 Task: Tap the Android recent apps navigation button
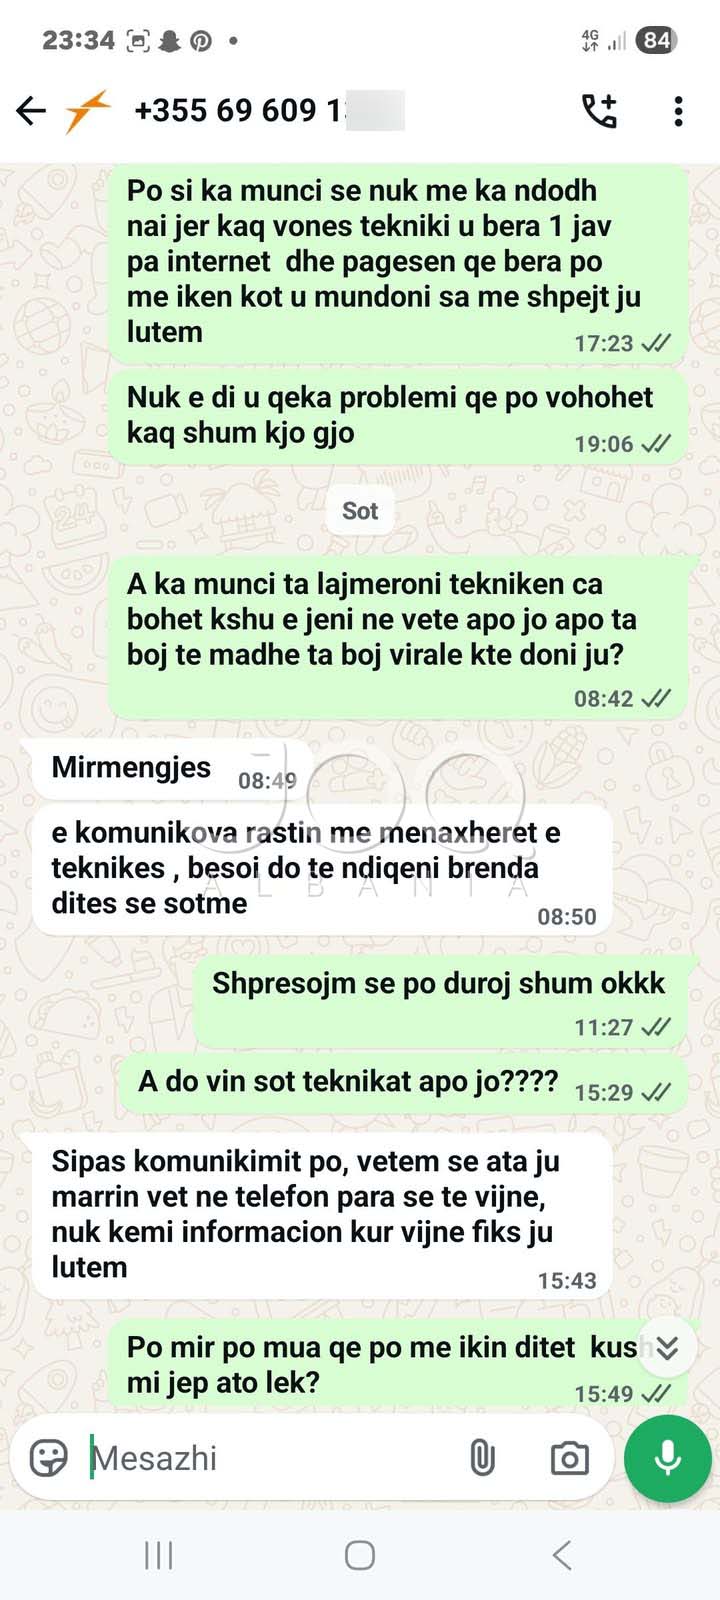point(159,1555)
